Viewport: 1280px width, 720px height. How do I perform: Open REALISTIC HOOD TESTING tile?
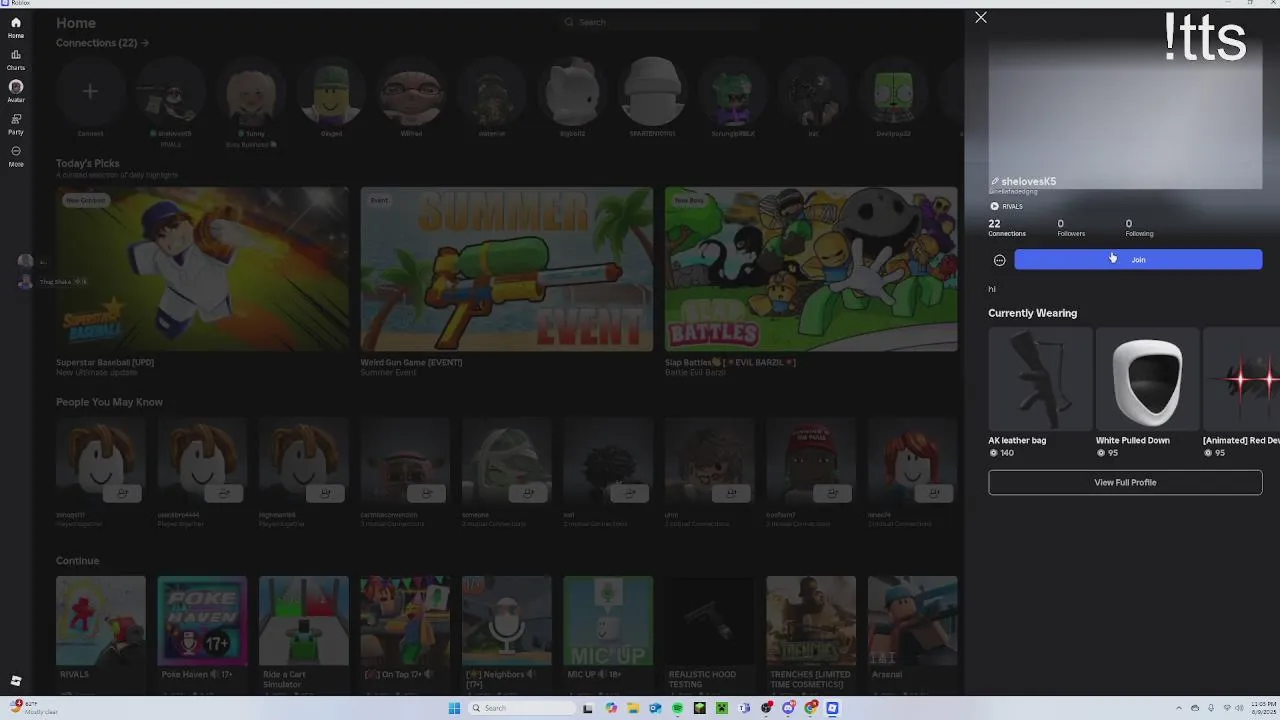point(709,620)
